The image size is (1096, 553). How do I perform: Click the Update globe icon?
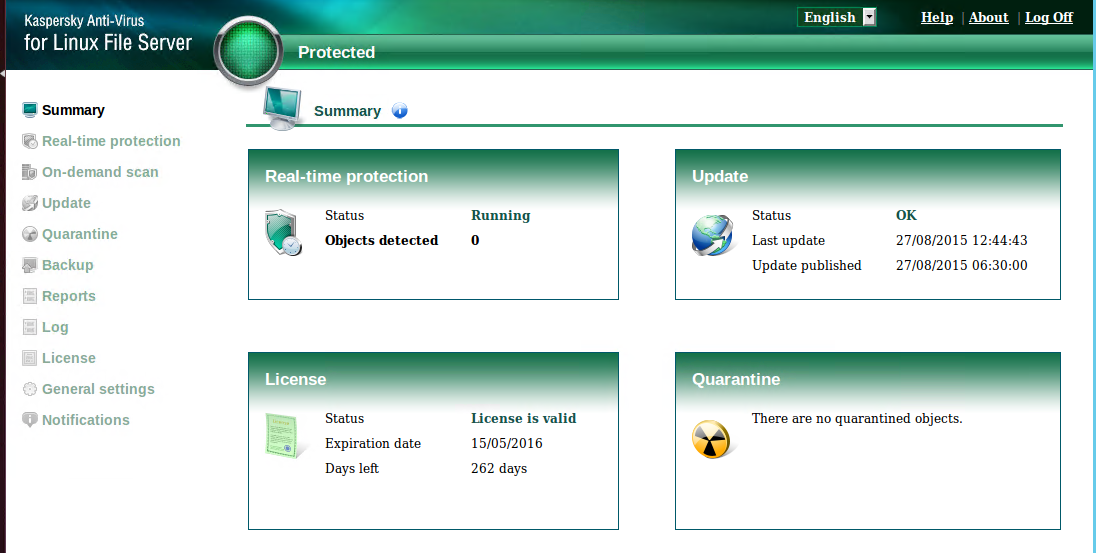711,236
